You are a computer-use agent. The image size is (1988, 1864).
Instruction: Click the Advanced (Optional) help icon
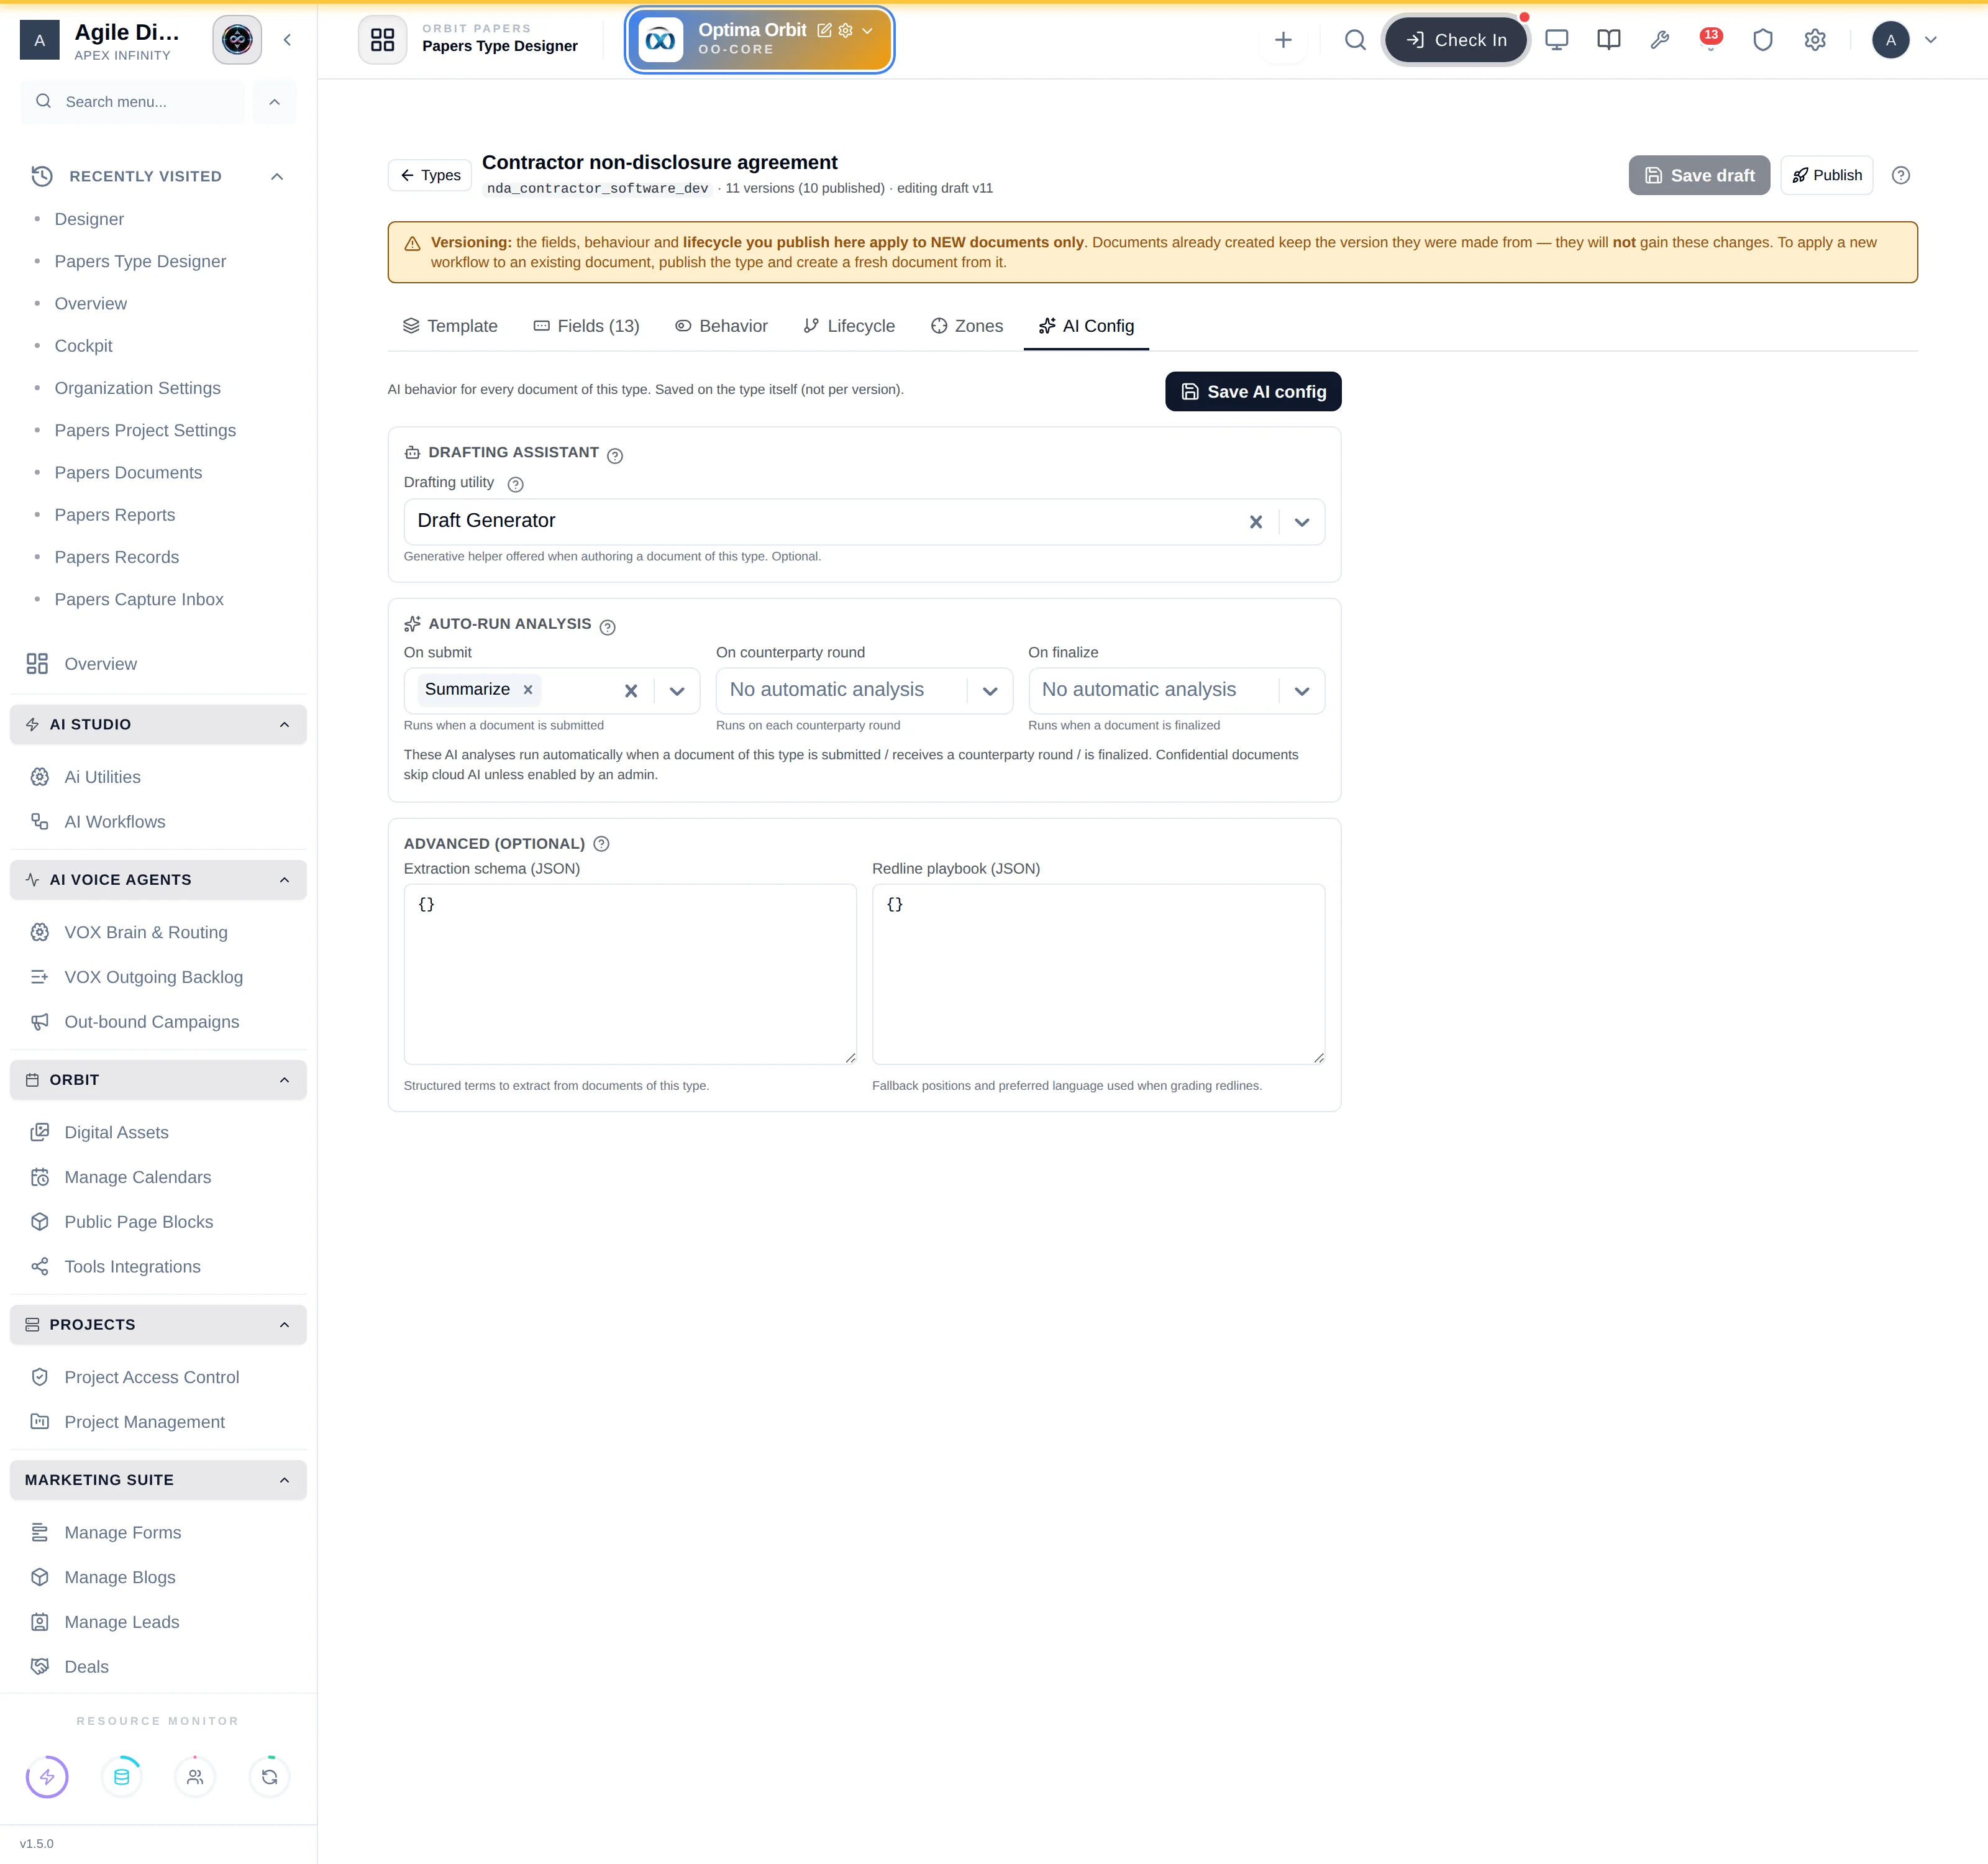coord(601,843)
